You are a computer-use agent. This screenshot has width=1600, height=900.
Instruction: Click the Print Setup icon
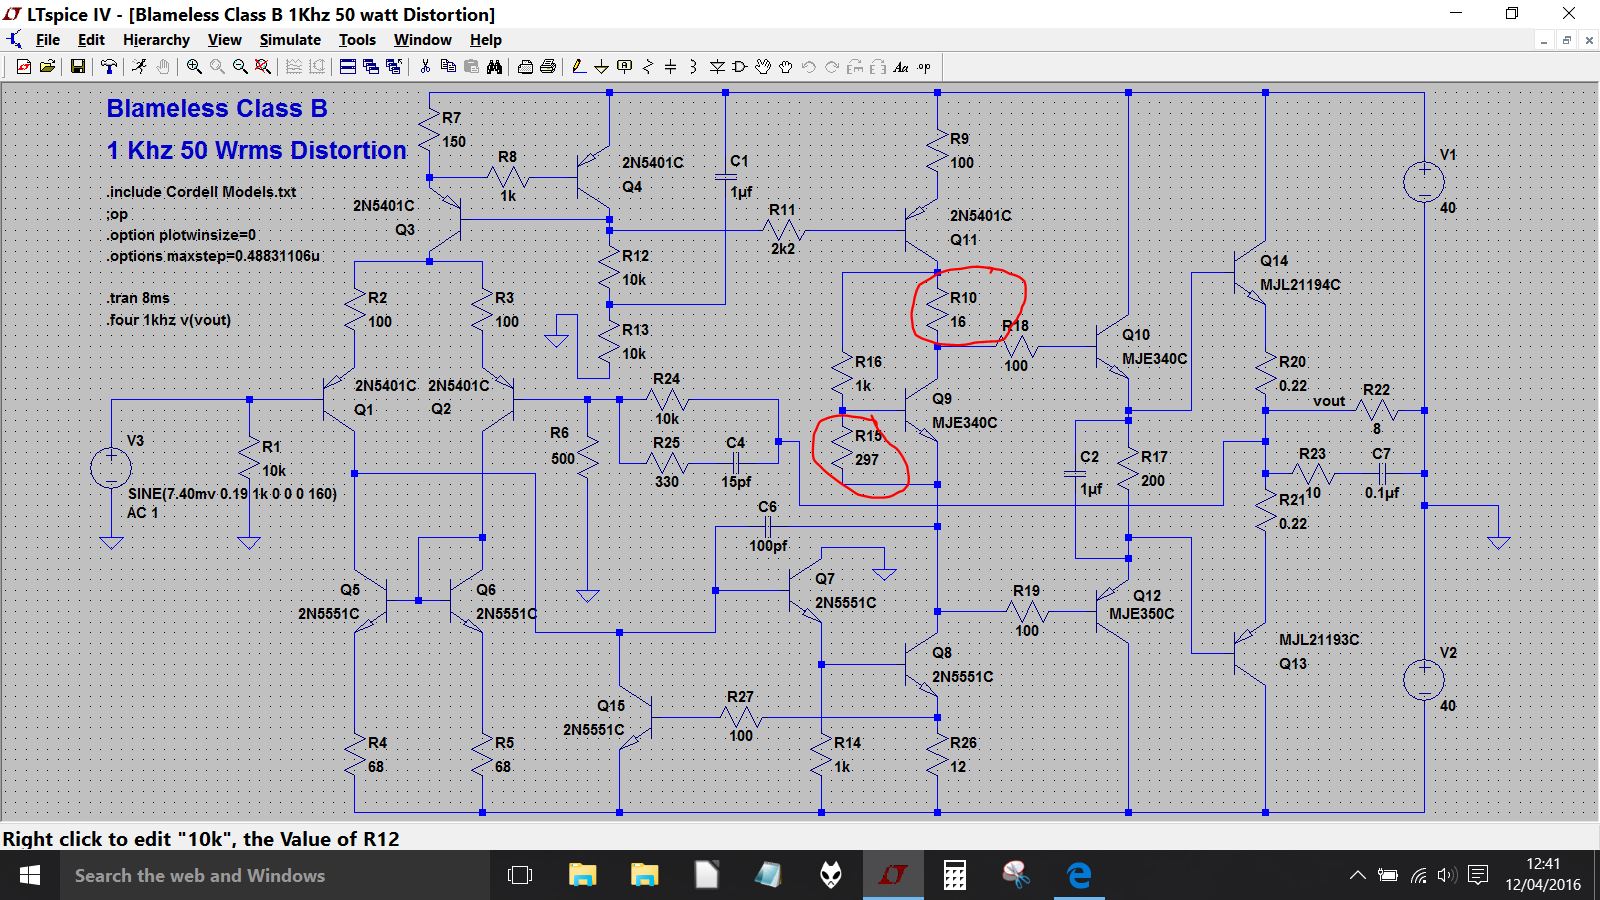click(x=525, y=67)
